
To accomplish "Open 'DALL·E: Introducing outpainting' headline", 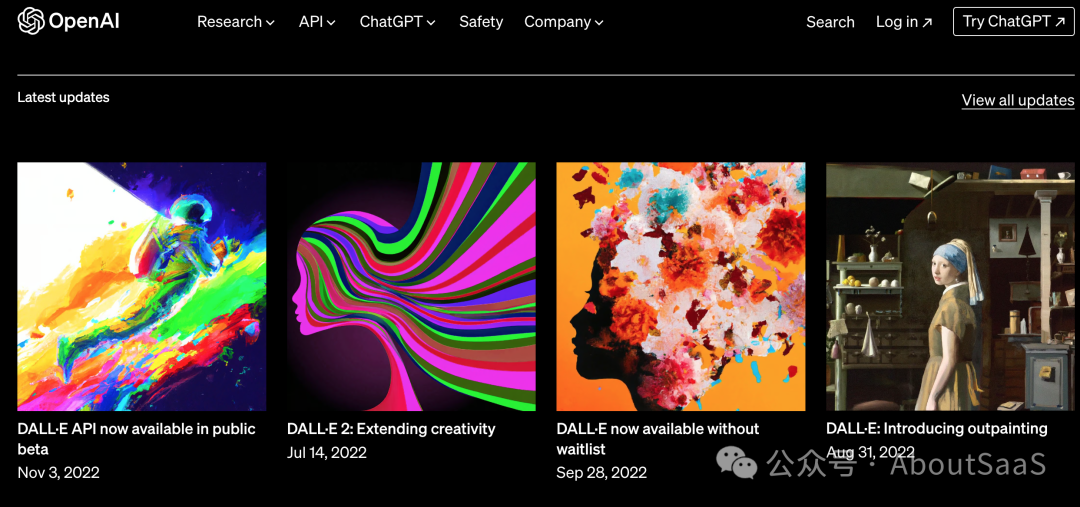I will point(937,429).
